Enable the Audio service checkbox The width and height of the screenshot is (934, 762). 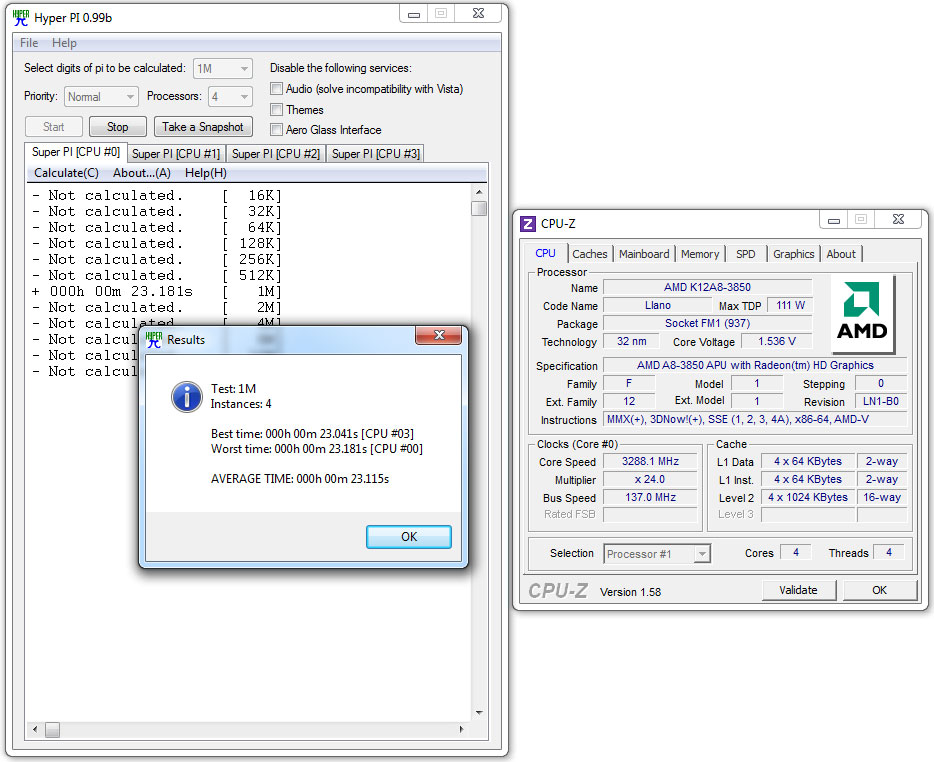pos(277,89)
